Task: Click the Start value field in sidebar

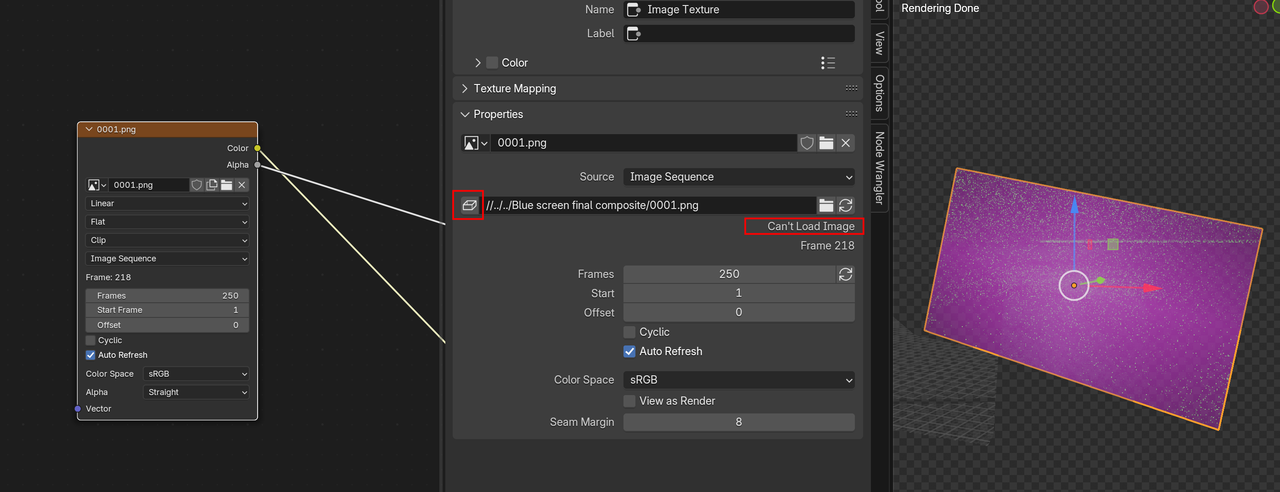Action: (739, 293)
